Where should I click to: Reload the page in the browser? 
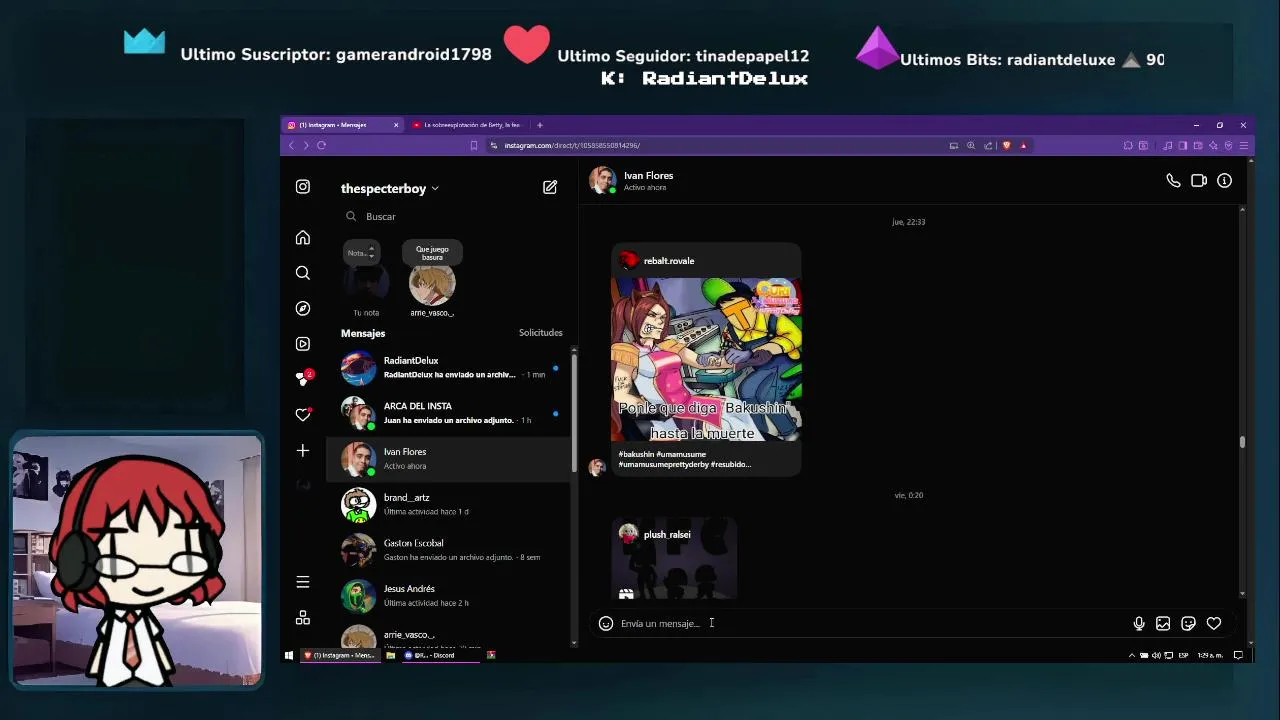point(321,145)
